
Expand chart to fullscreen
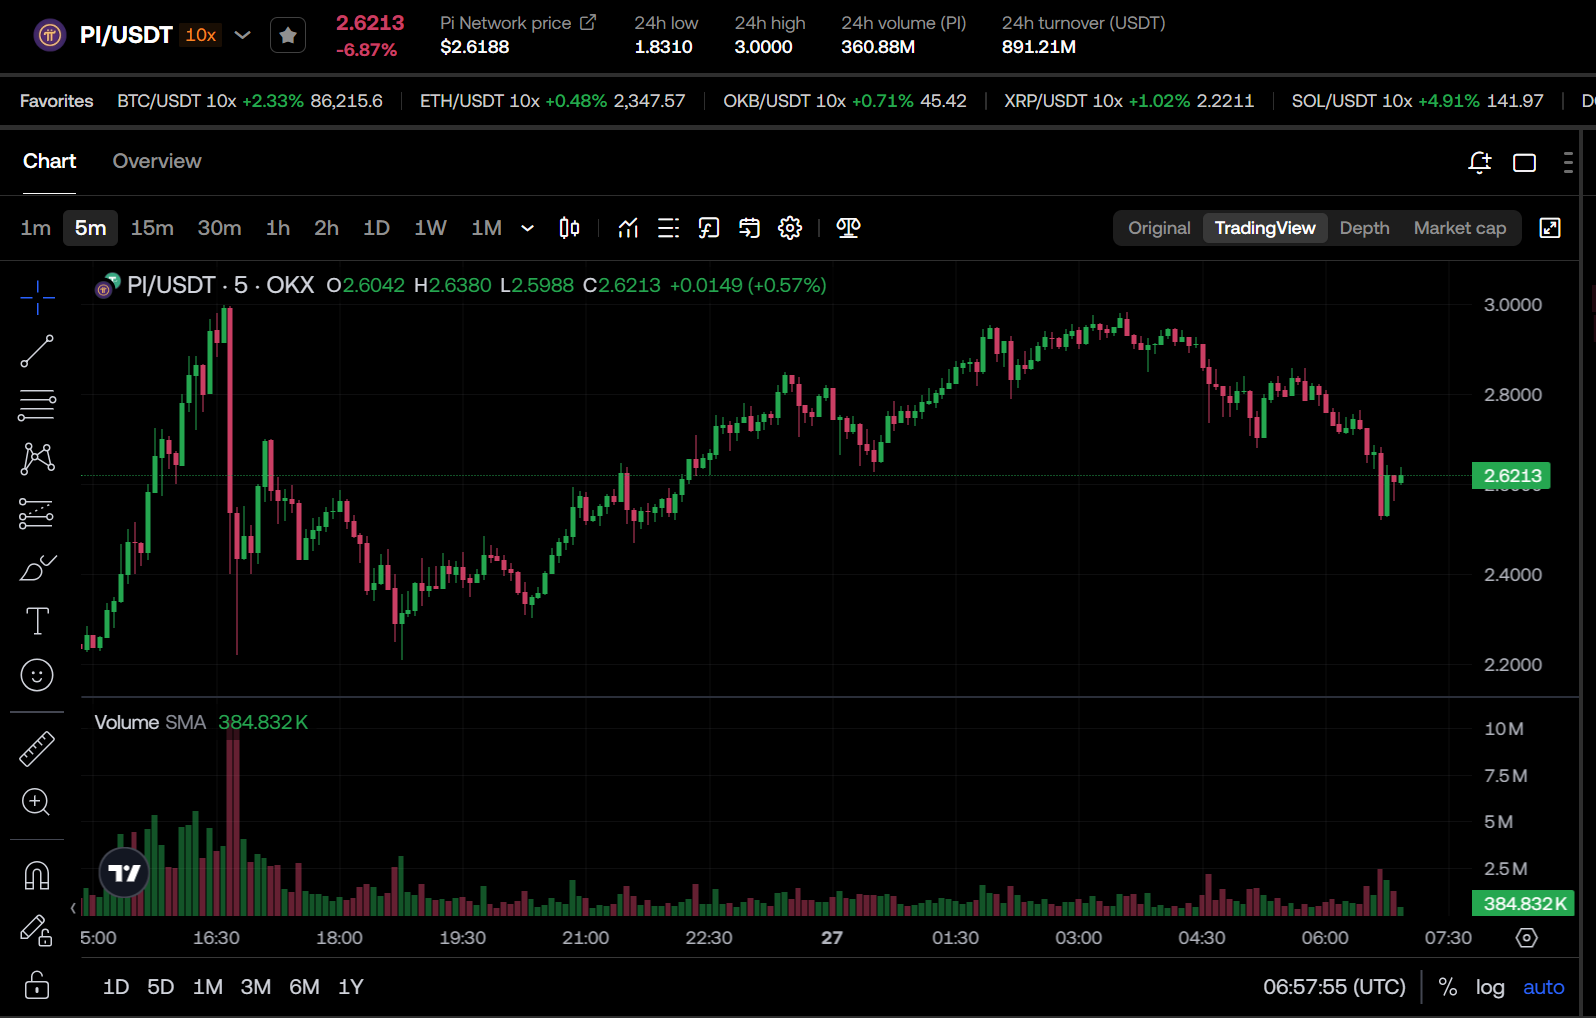[1550, 228]
